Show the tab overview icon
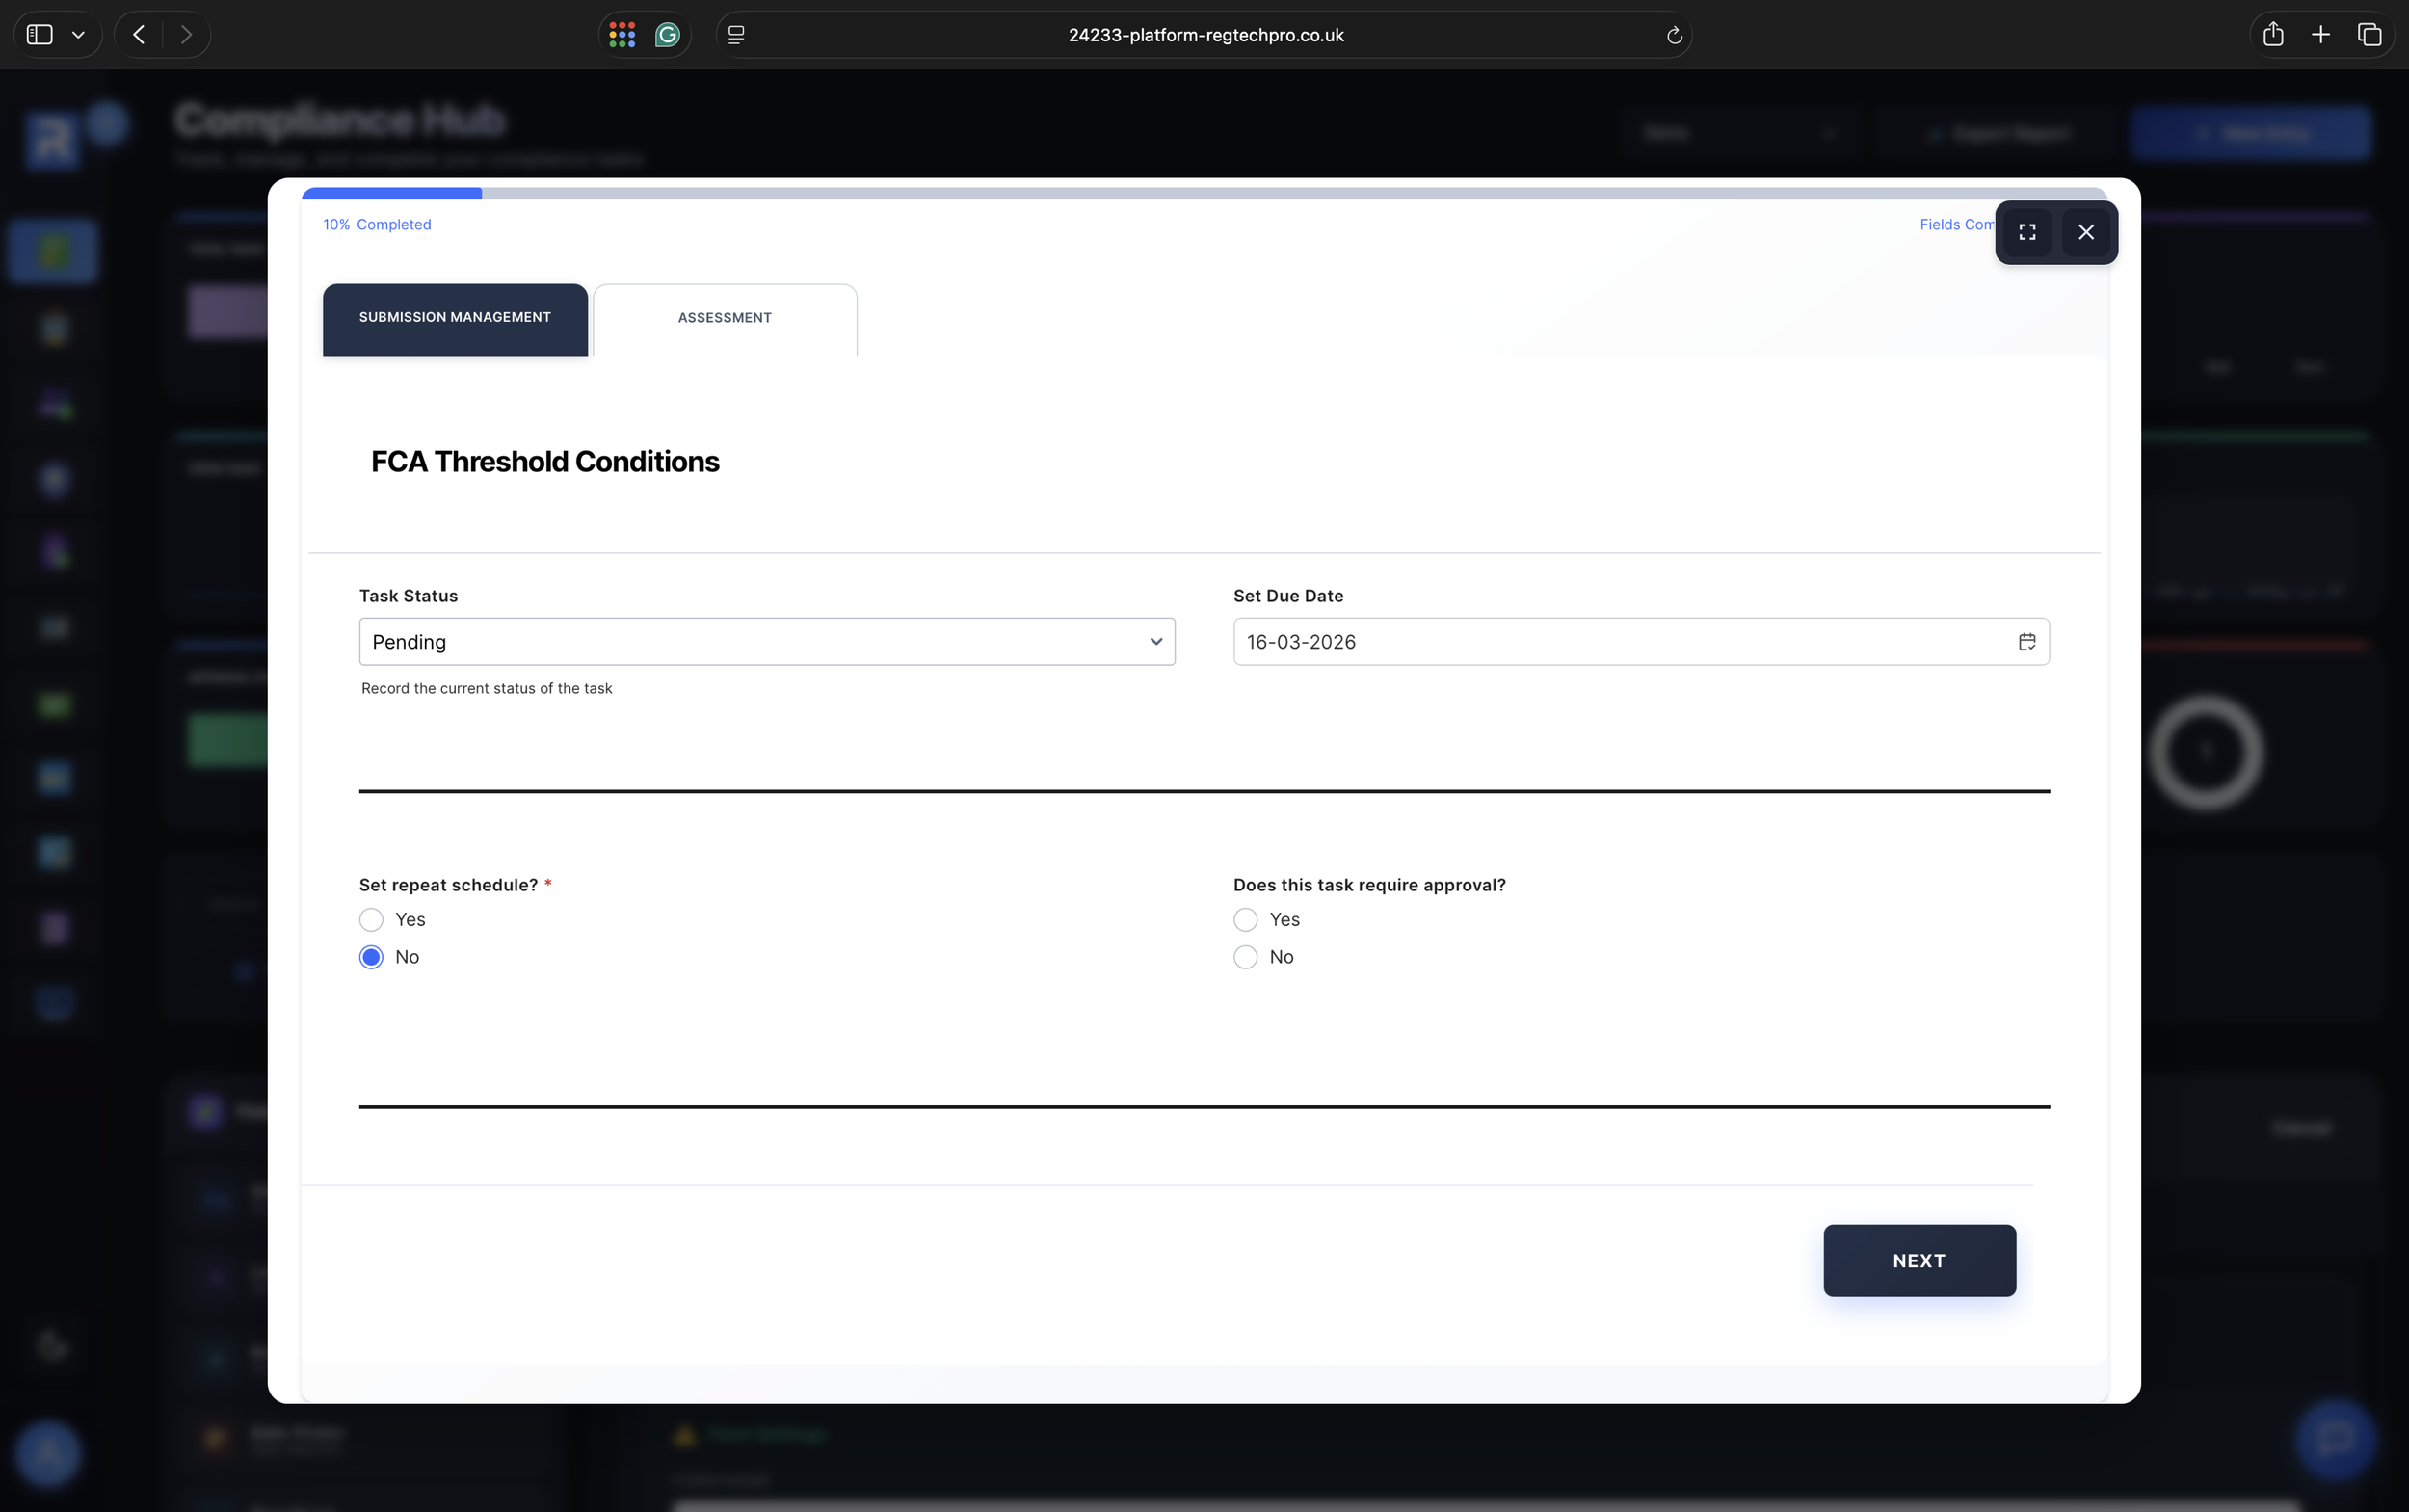This screenshot has height=1512, width=2409. click(2369, 35)
